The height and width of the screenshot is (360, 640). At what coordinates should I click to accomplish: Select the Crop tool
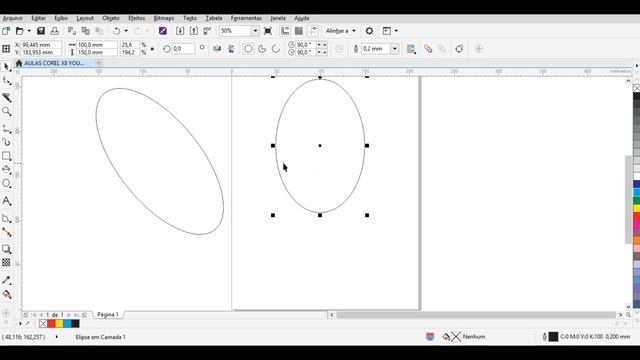pos(7,97)
